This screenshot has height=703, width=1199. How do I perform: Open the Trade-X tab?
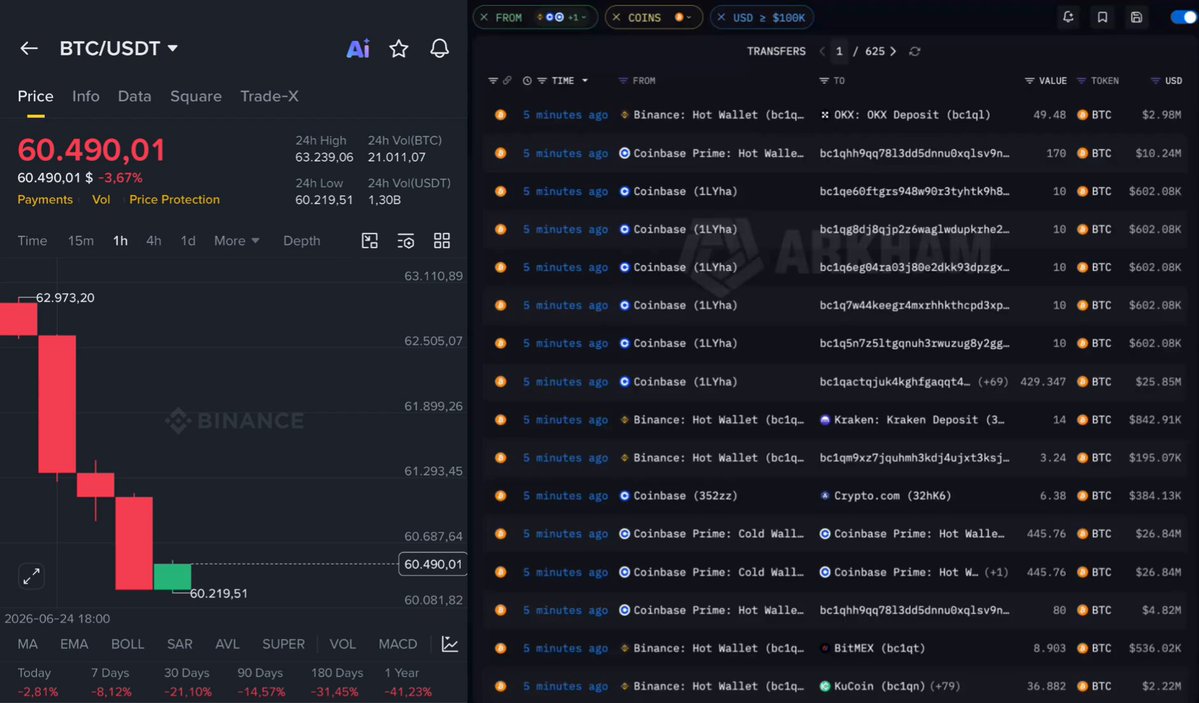(269, 96)
